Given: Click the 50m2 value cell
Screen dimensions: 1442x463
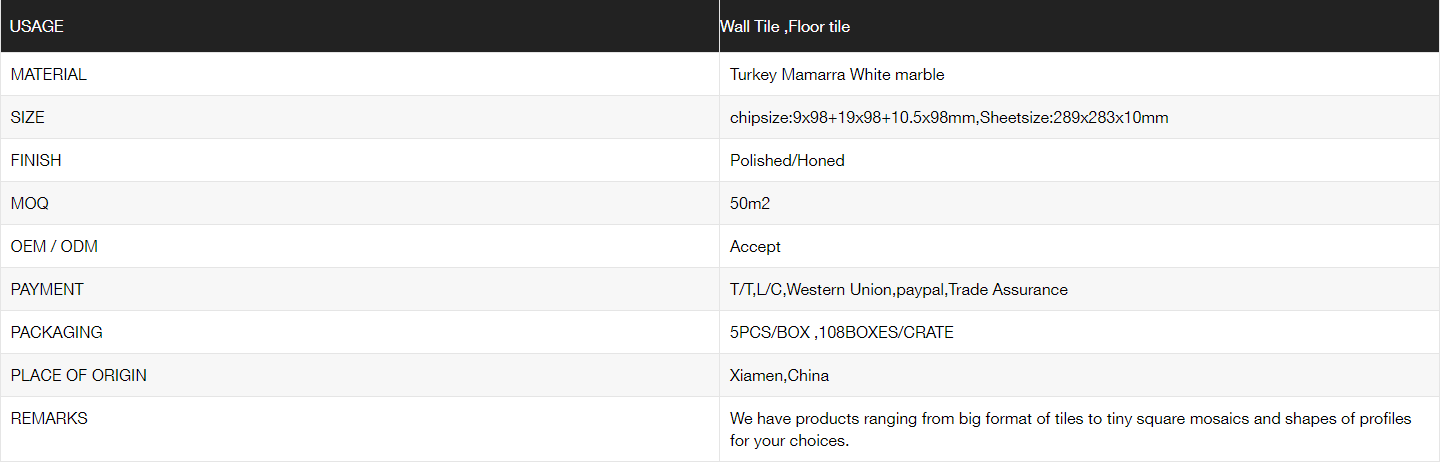Looking at the screenshot, I should coord(750,203).
